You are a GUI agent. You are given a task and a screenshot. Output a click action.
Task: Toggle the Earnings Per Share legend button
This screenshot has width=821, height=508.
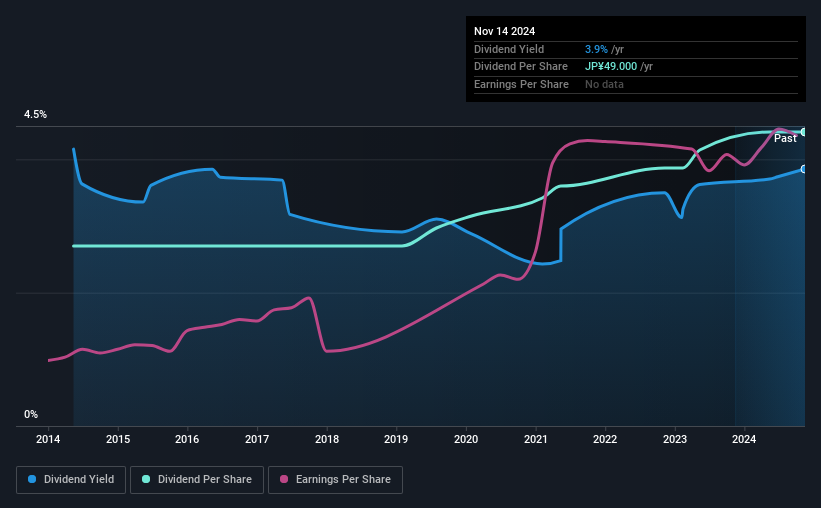335,480
